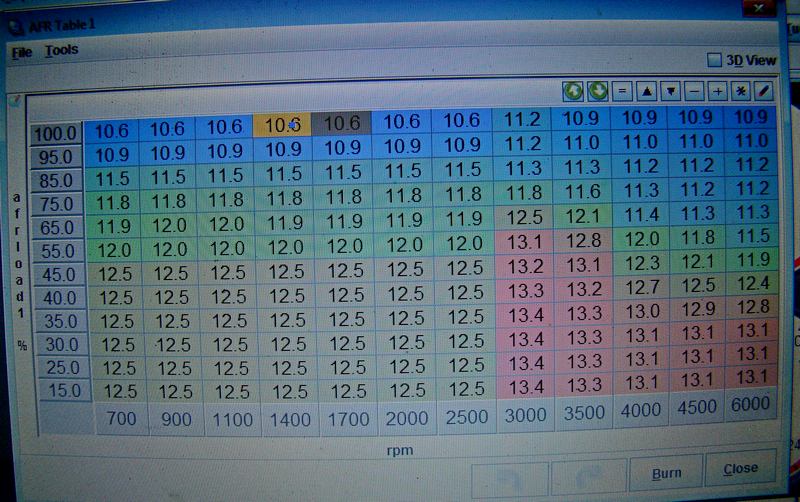This screenshot has height=502, width=800.
Task: Click the black down-triangle decrease icon
Action: click(670, 91)
